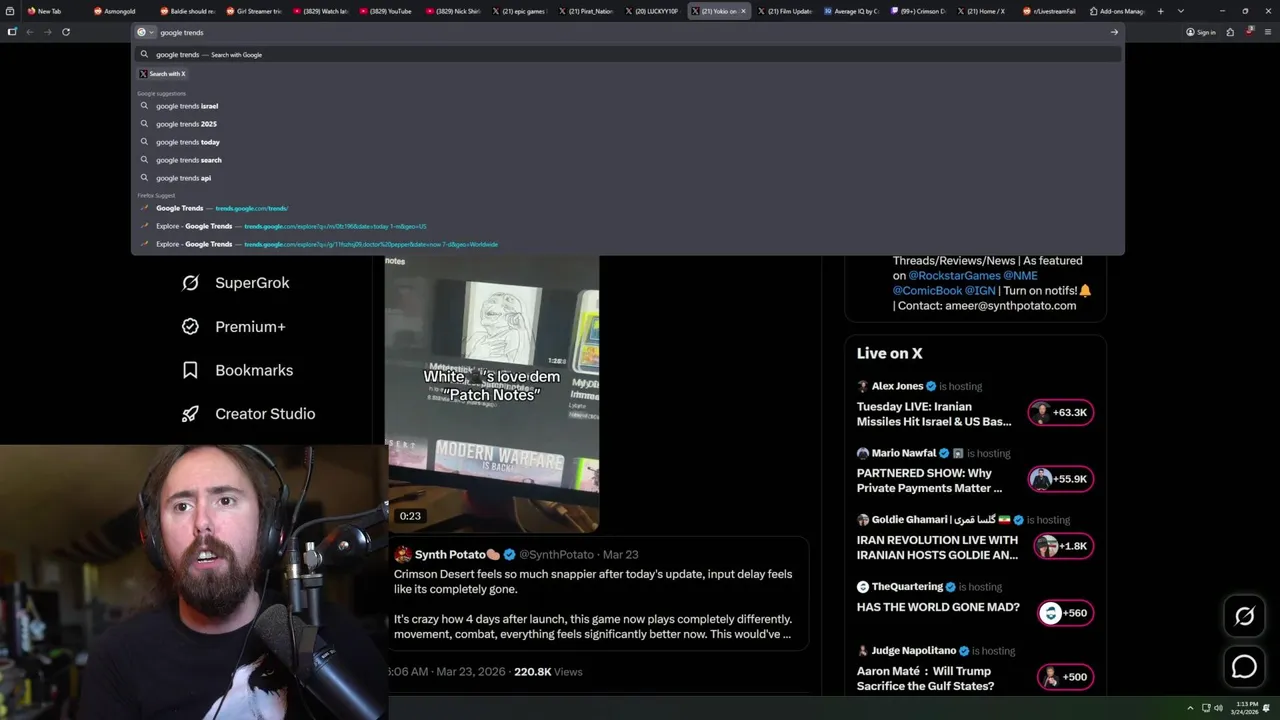Switch to the Baldie should tab
Viewport: 1280px width, 720px height.
(x=186, y=11)
